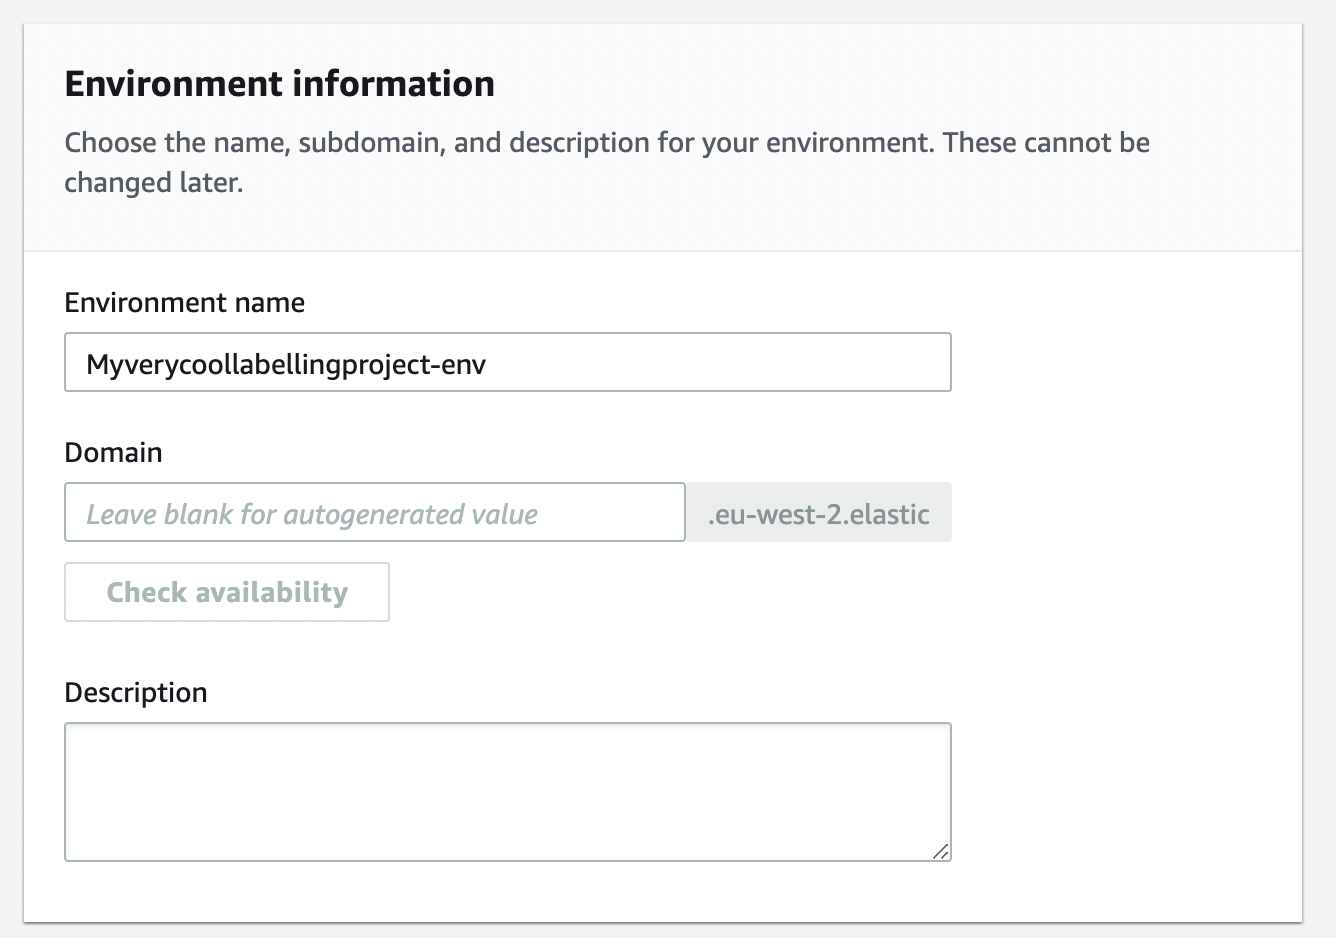Click the Domain field label
The image size is (1336, 938).
[112, 452]
